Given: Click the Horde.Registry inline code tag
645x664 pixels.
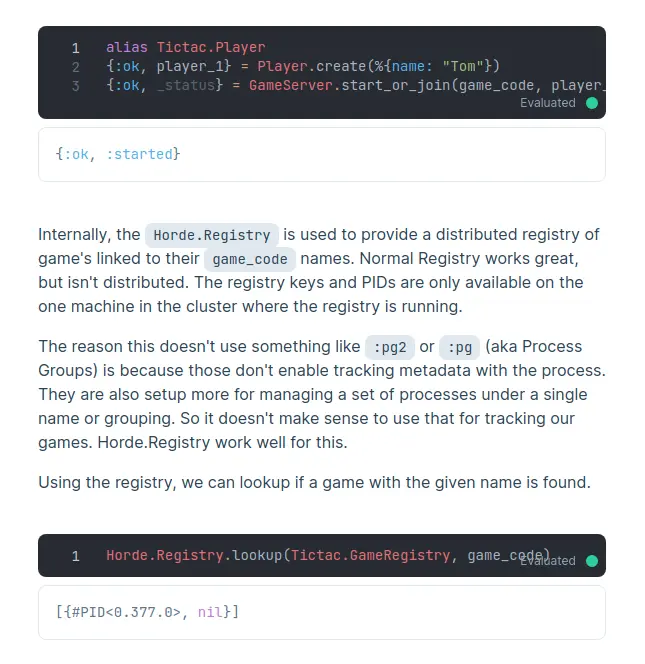Looking at the screenshot, I should click(x=211, y=236).
